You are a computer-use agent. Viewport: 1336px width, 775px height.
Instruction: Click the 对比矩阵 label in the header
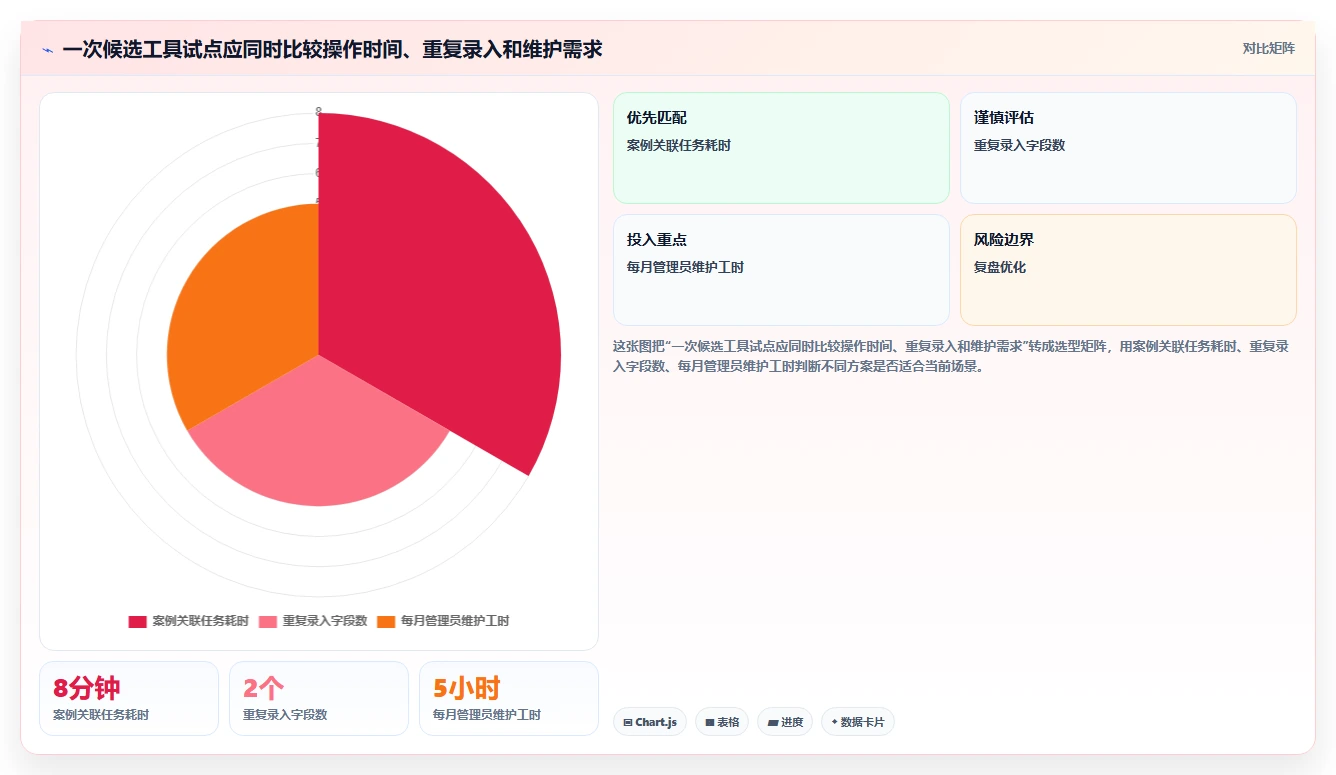1268,48
